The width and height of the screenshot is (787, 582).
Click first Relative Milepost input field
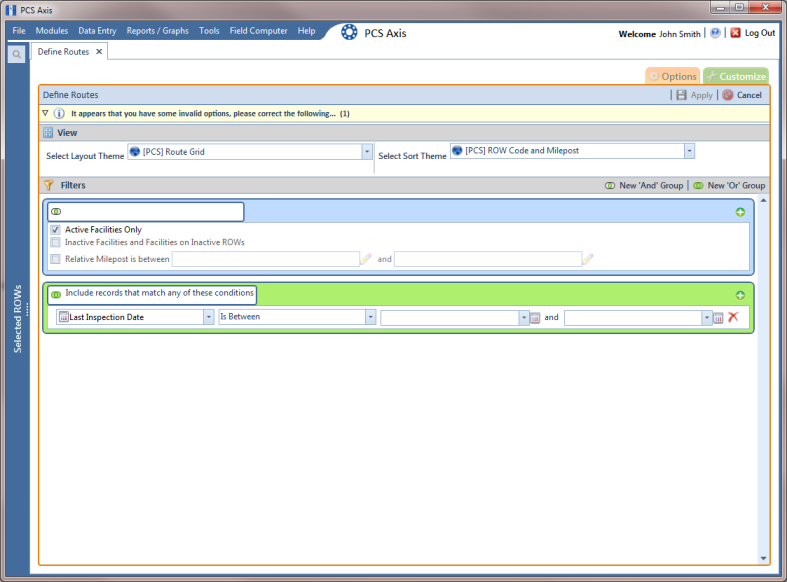(266, 259)
